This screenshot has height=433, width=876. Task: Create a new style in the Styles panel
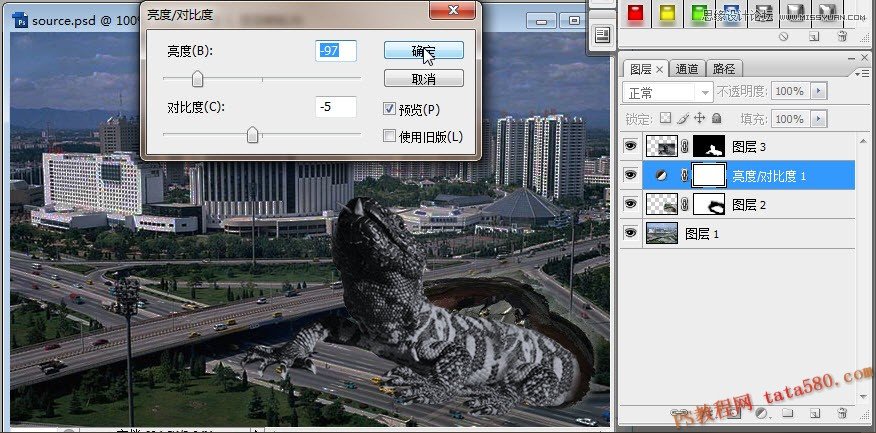[815, 37]
